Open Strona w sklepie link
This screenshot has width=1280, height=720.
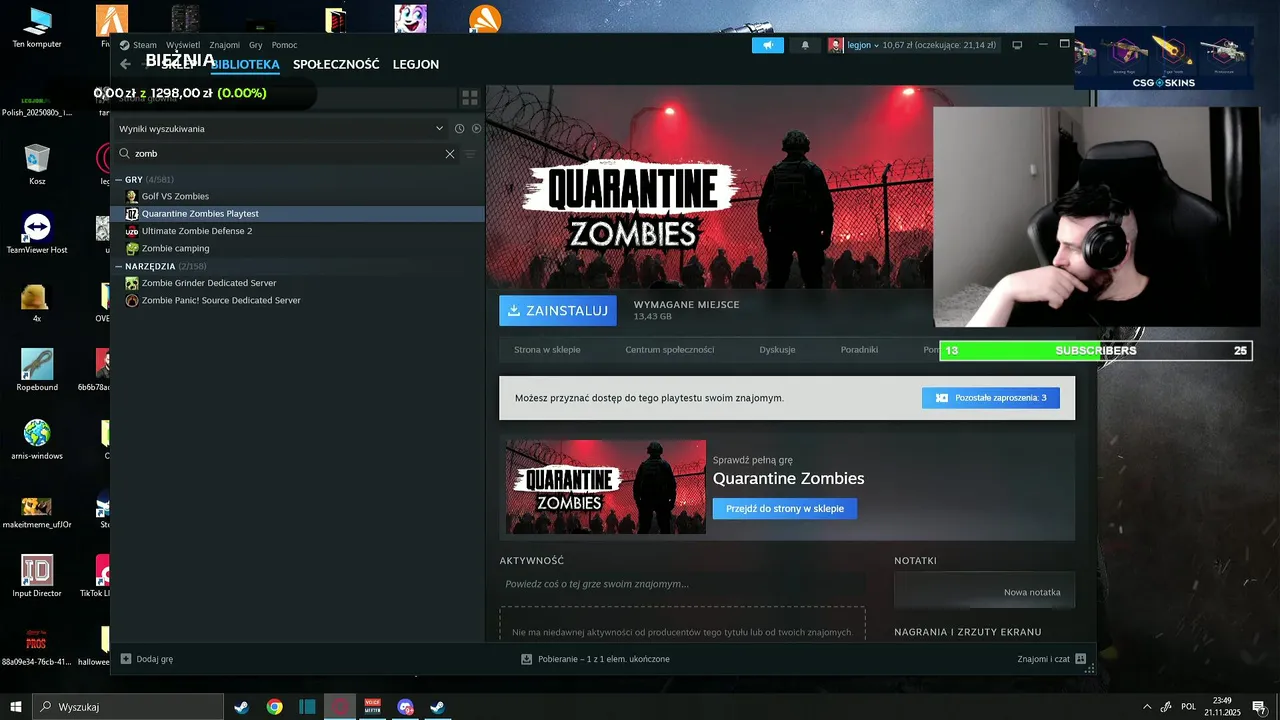click(x=547, y=350)
